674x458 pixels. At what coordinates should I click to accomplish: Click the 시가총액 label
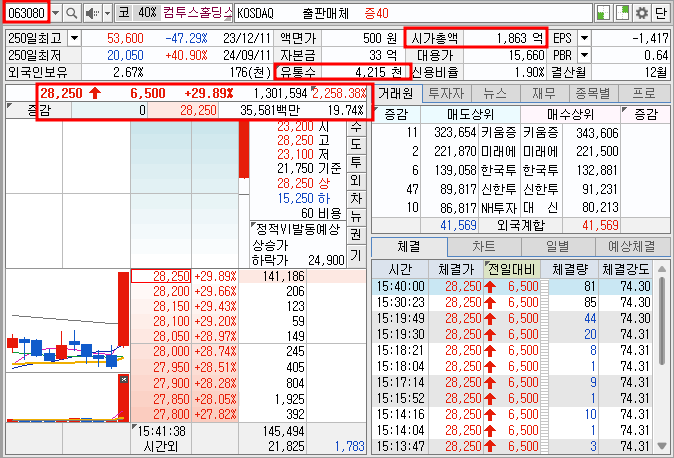tap(435, 38)
